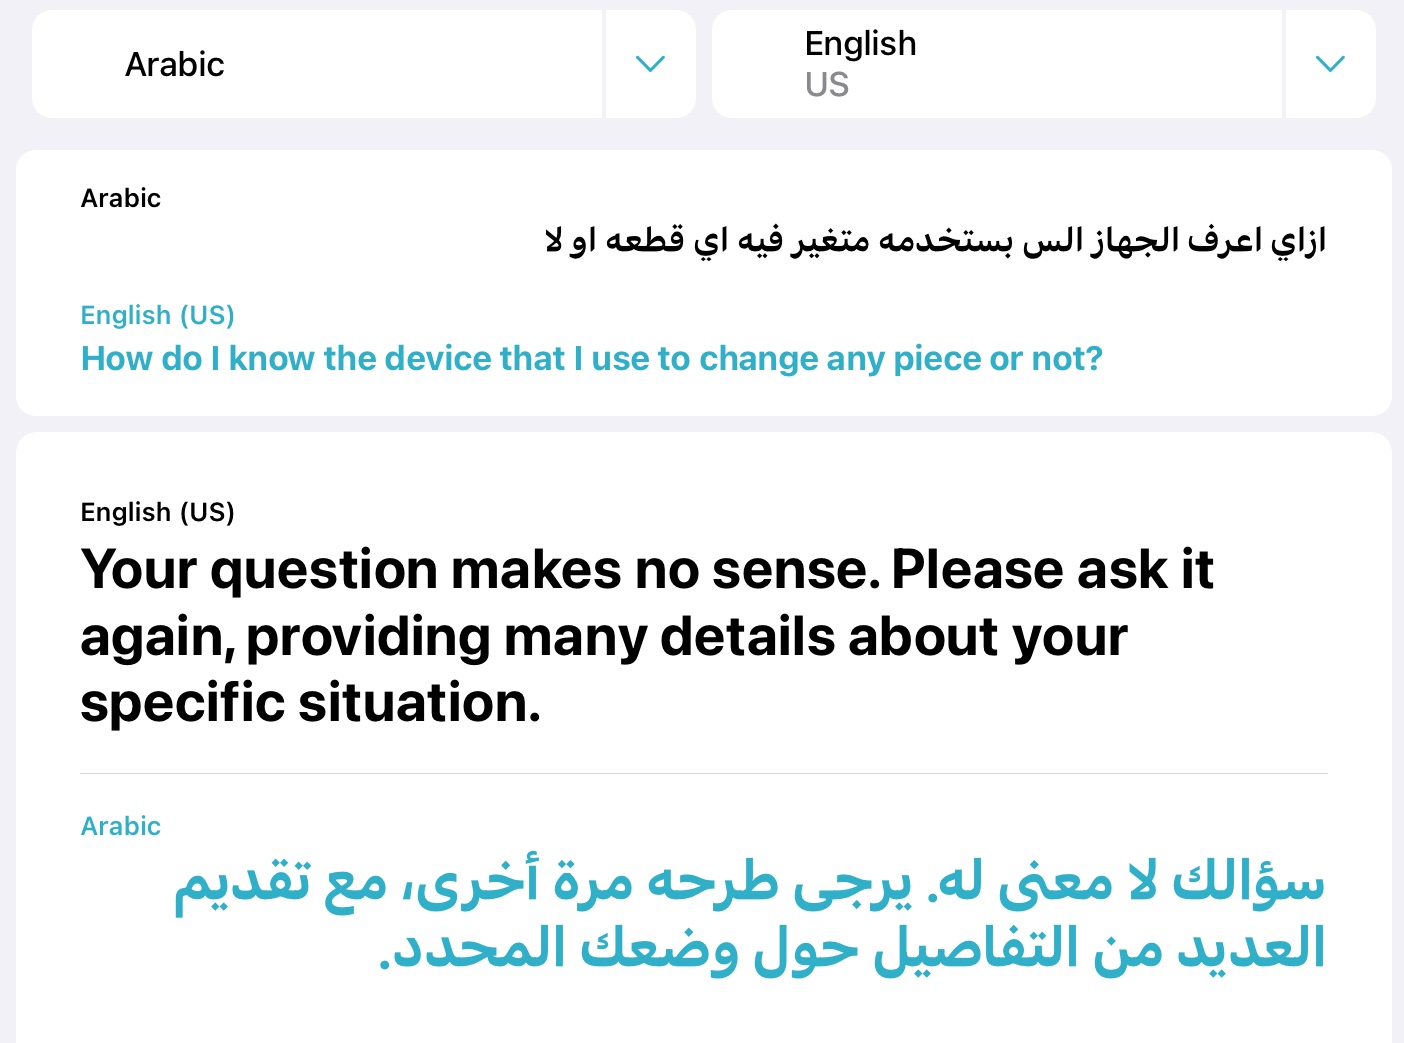This screenshot has height=1043, width=1404.
Task: Click the word "US" under English
Action: (x=827, y=85)
